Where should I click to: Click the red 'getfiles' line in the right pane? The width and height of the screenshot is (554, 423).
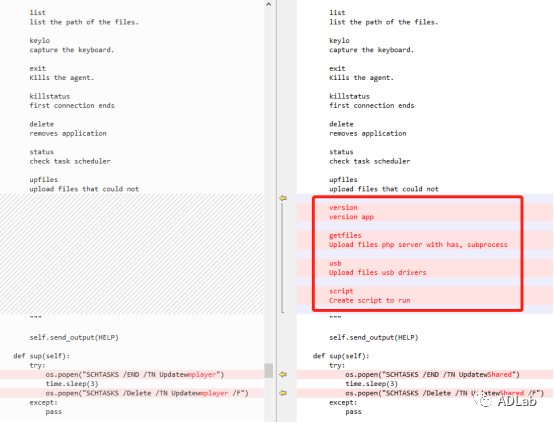point(345,235)
